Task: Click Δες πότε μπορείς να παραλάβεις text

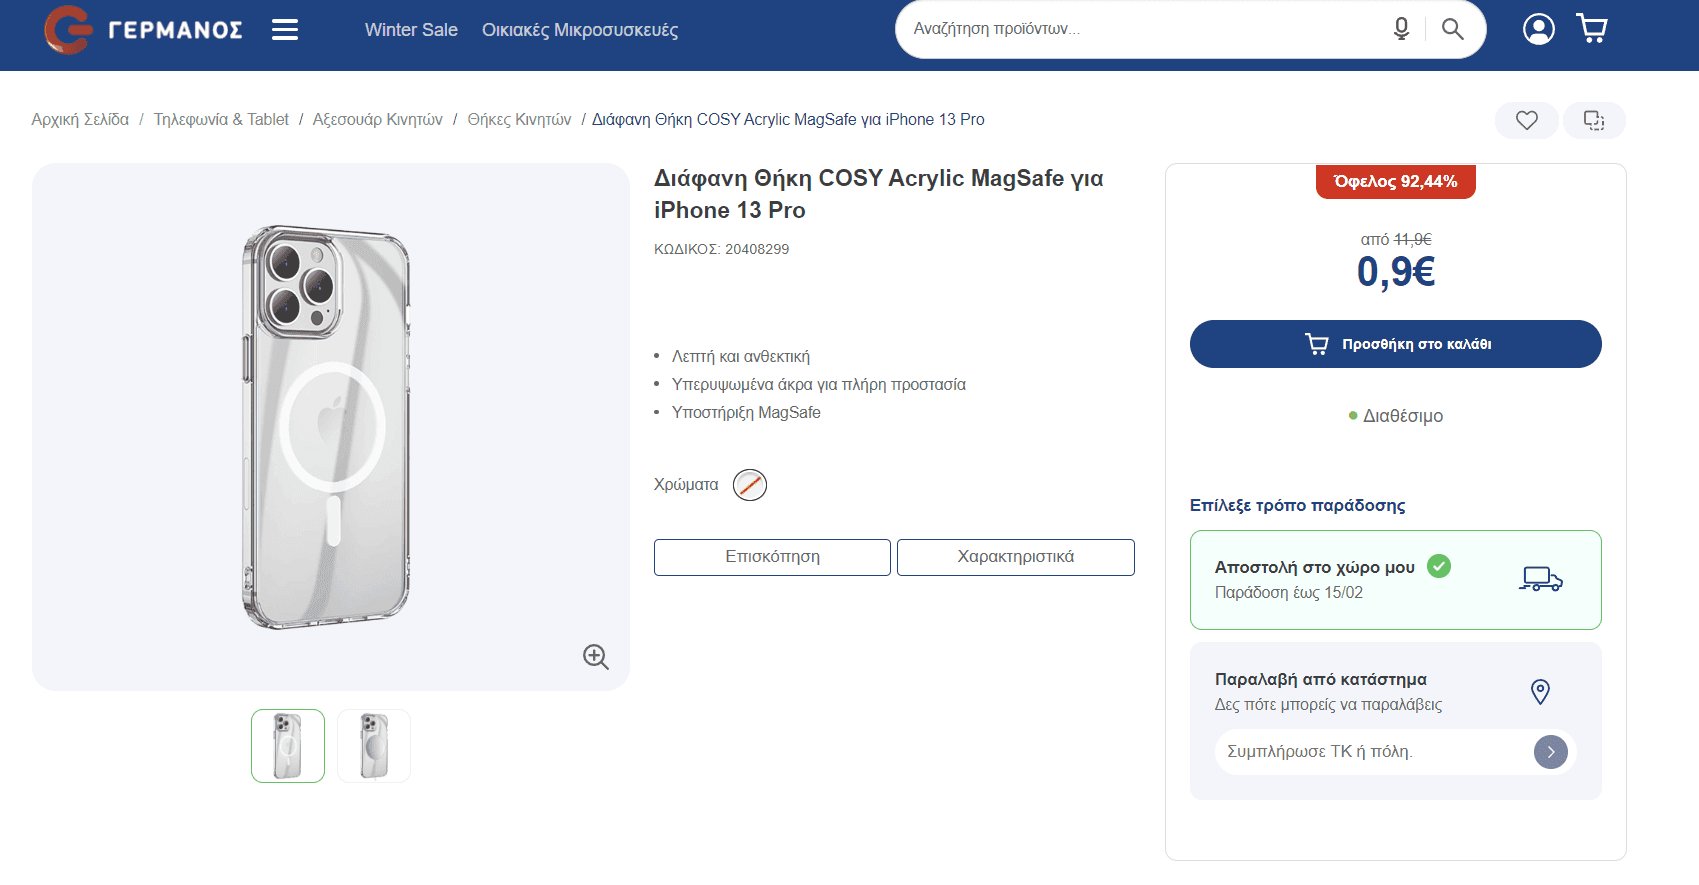Action: (x=1329, y=705)
